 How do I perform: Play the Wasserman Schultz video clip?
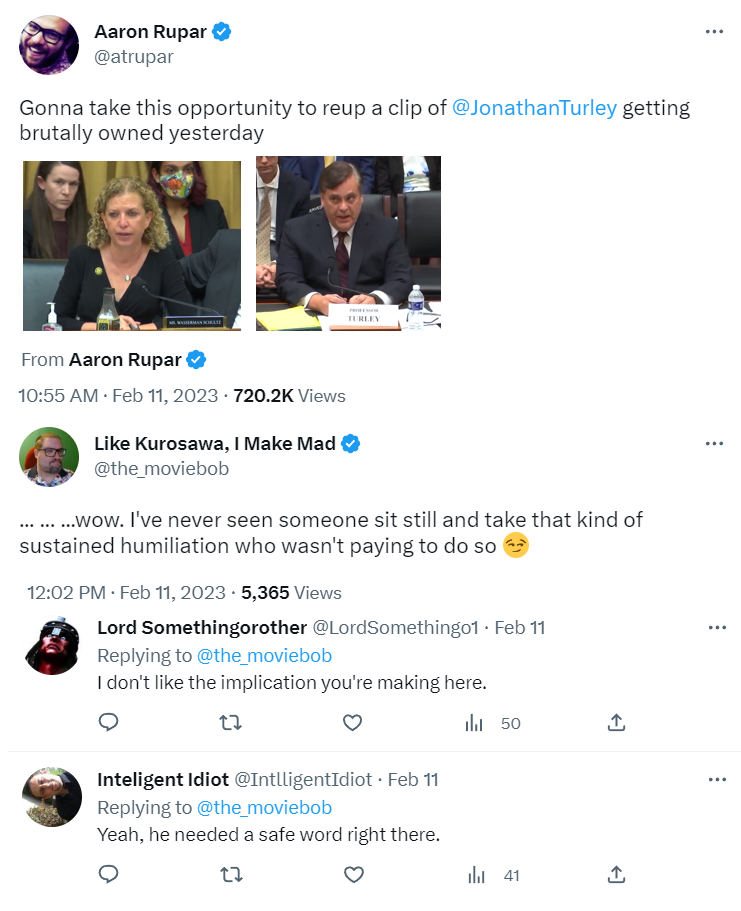(132, 245)
